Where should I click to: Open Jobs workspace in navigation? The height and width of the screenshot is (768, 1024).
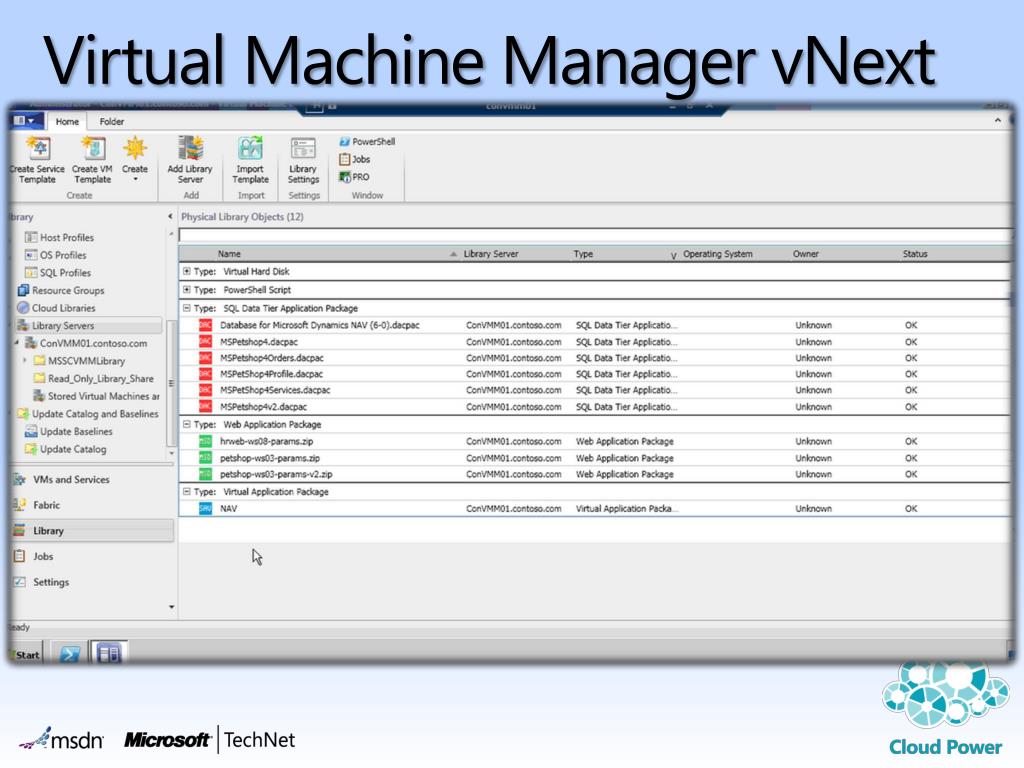click(93, 556)
